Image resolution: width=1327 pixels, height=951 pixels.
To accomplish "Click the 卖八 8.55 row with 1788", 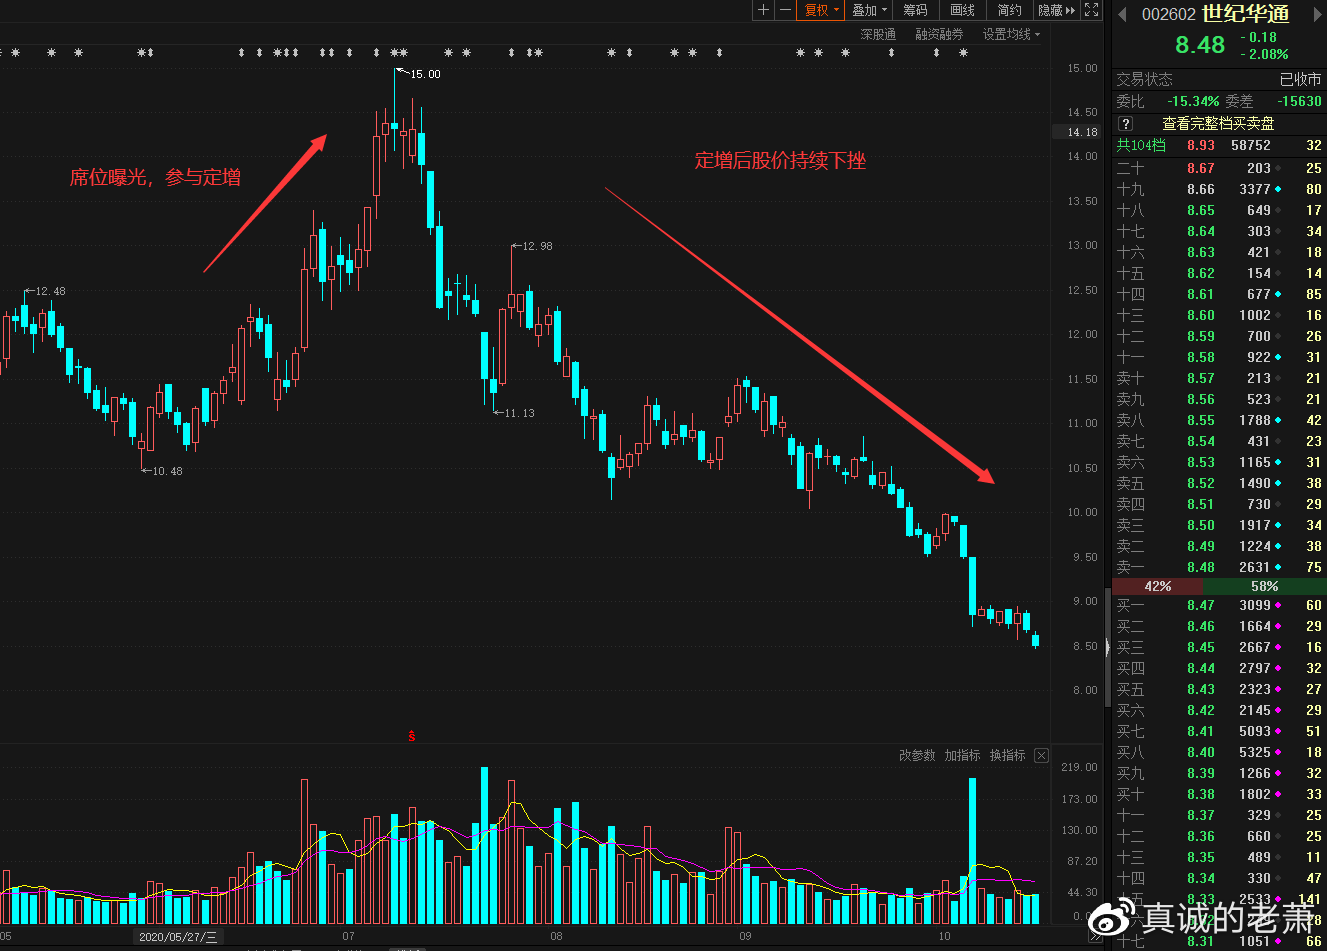I will 1219,420.
